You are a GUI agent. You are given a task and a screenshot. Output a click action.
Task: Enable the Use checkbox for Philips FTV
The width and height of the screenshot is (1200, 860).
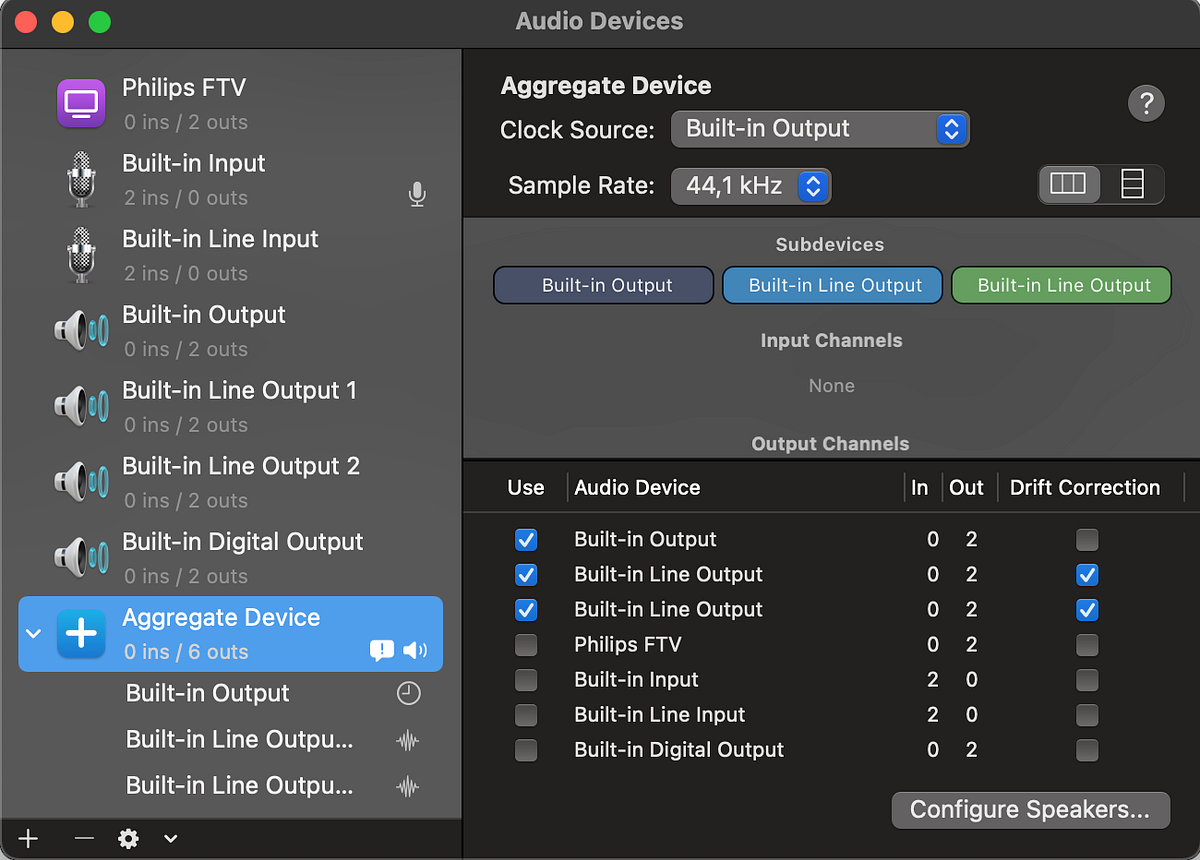(x=526, y=644)
